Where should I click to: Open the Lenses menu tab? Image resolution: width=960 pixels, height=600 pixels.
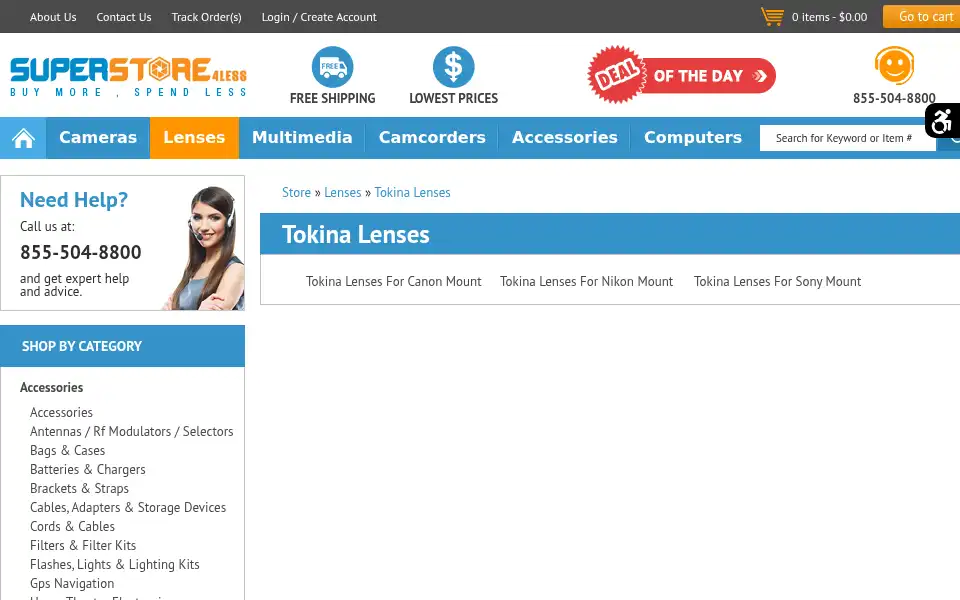(x=194, y=138)
